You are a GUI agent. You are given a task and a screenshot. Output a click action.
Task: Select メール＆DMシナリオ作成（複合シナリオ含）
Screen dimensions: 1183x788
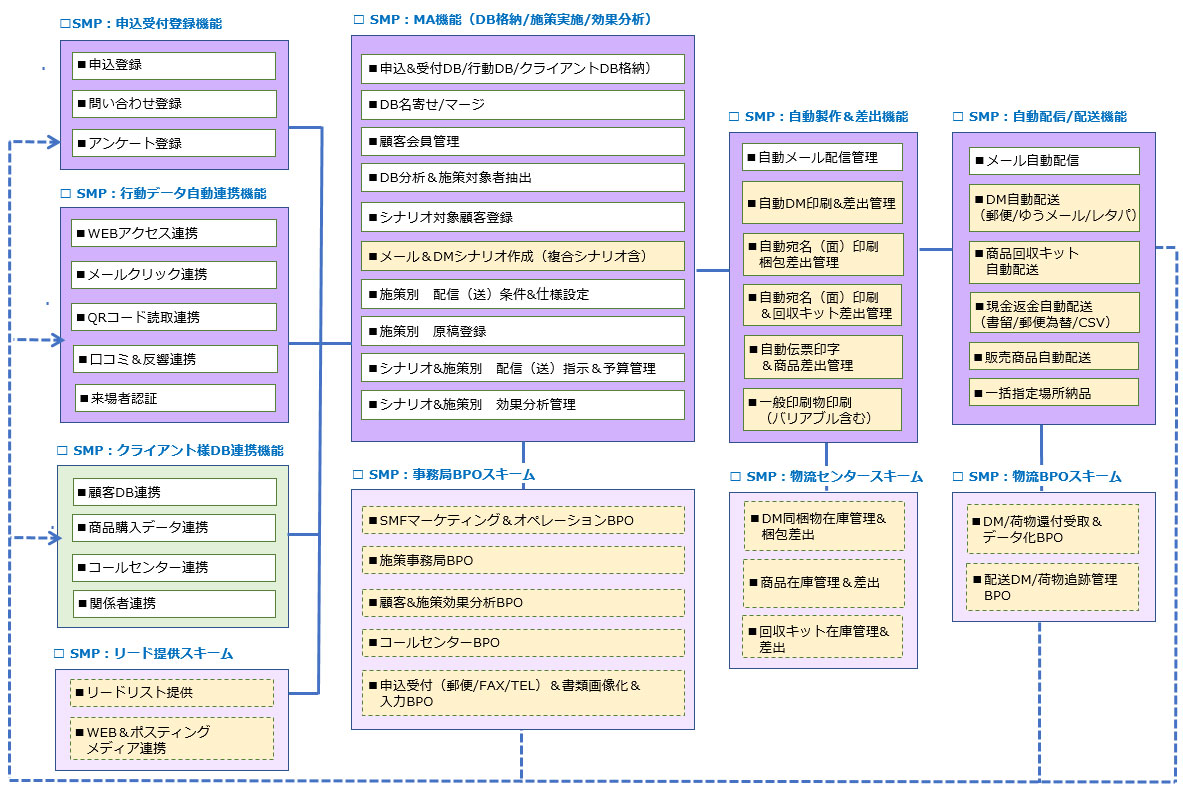[520, 255]
